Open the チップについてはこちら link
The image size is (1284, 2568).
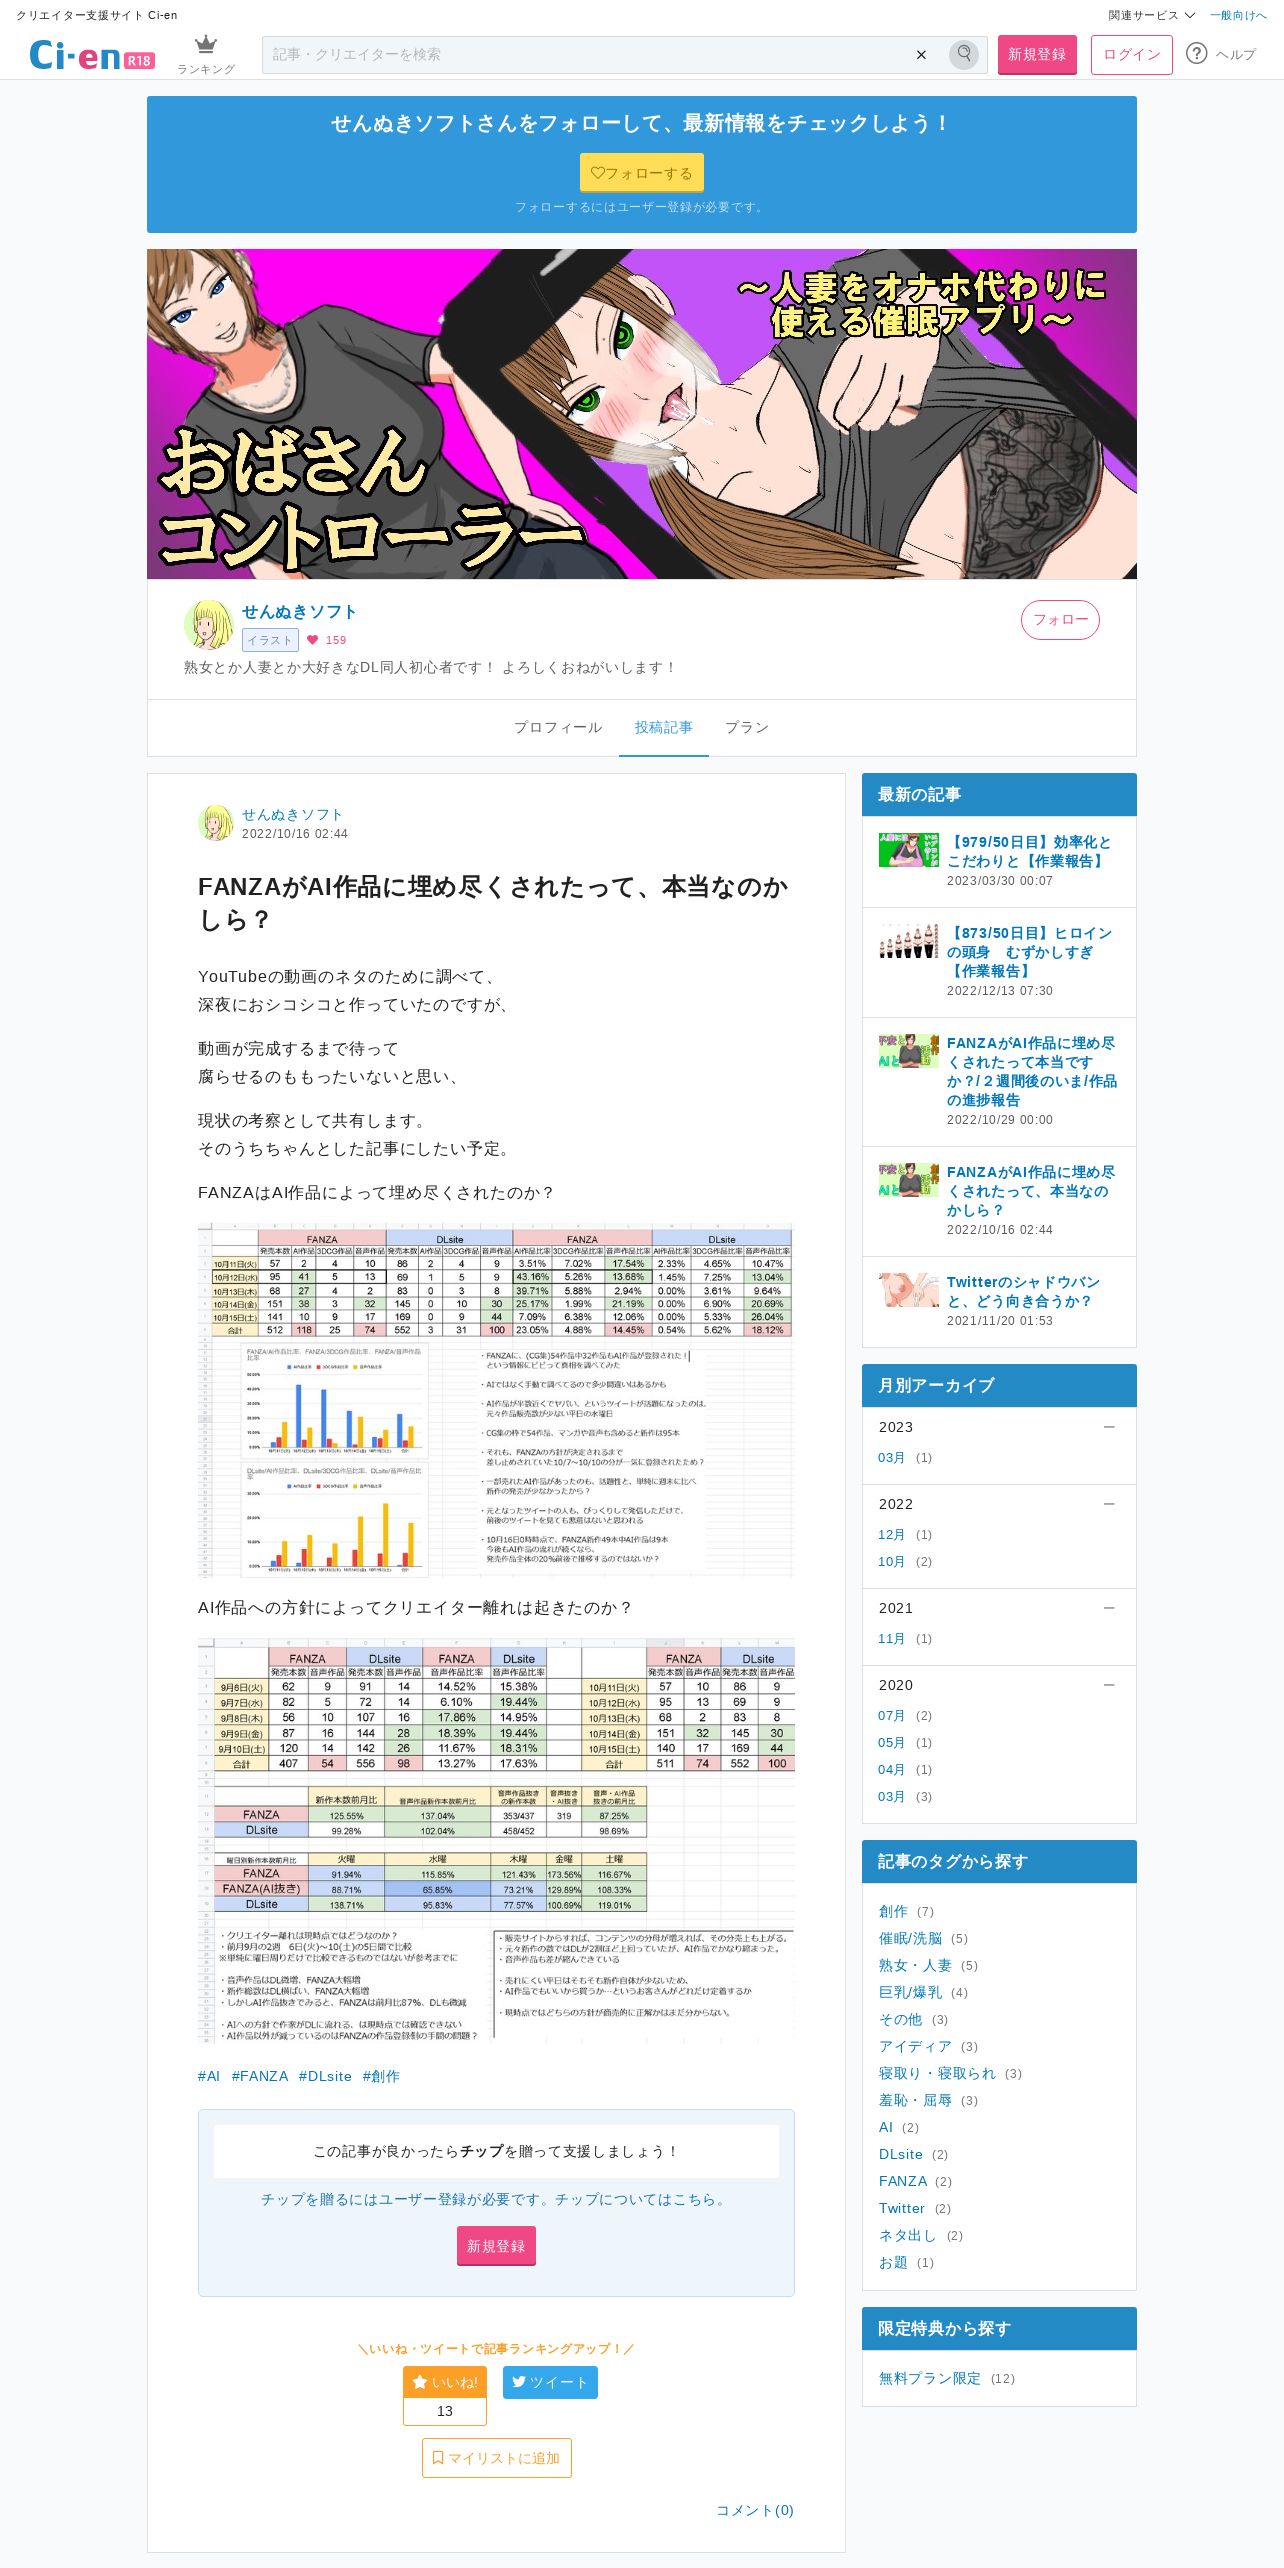(642, 2199)
